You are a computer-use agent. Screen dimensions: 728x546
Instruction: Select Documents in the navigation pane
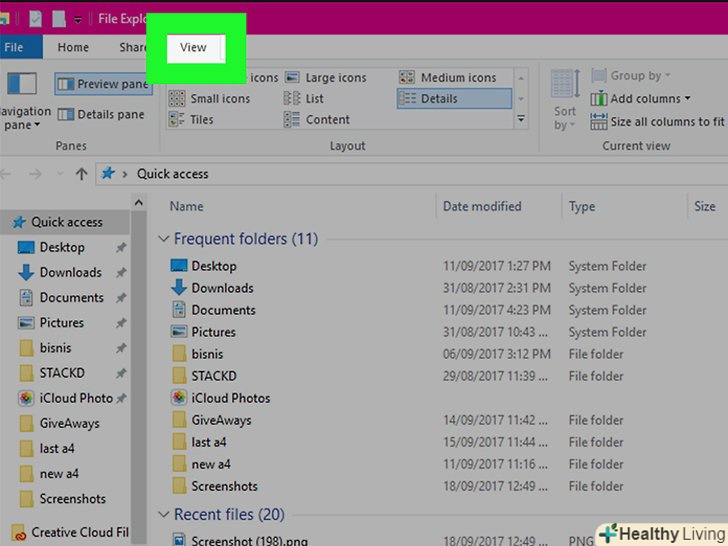[x=71, y=297]
